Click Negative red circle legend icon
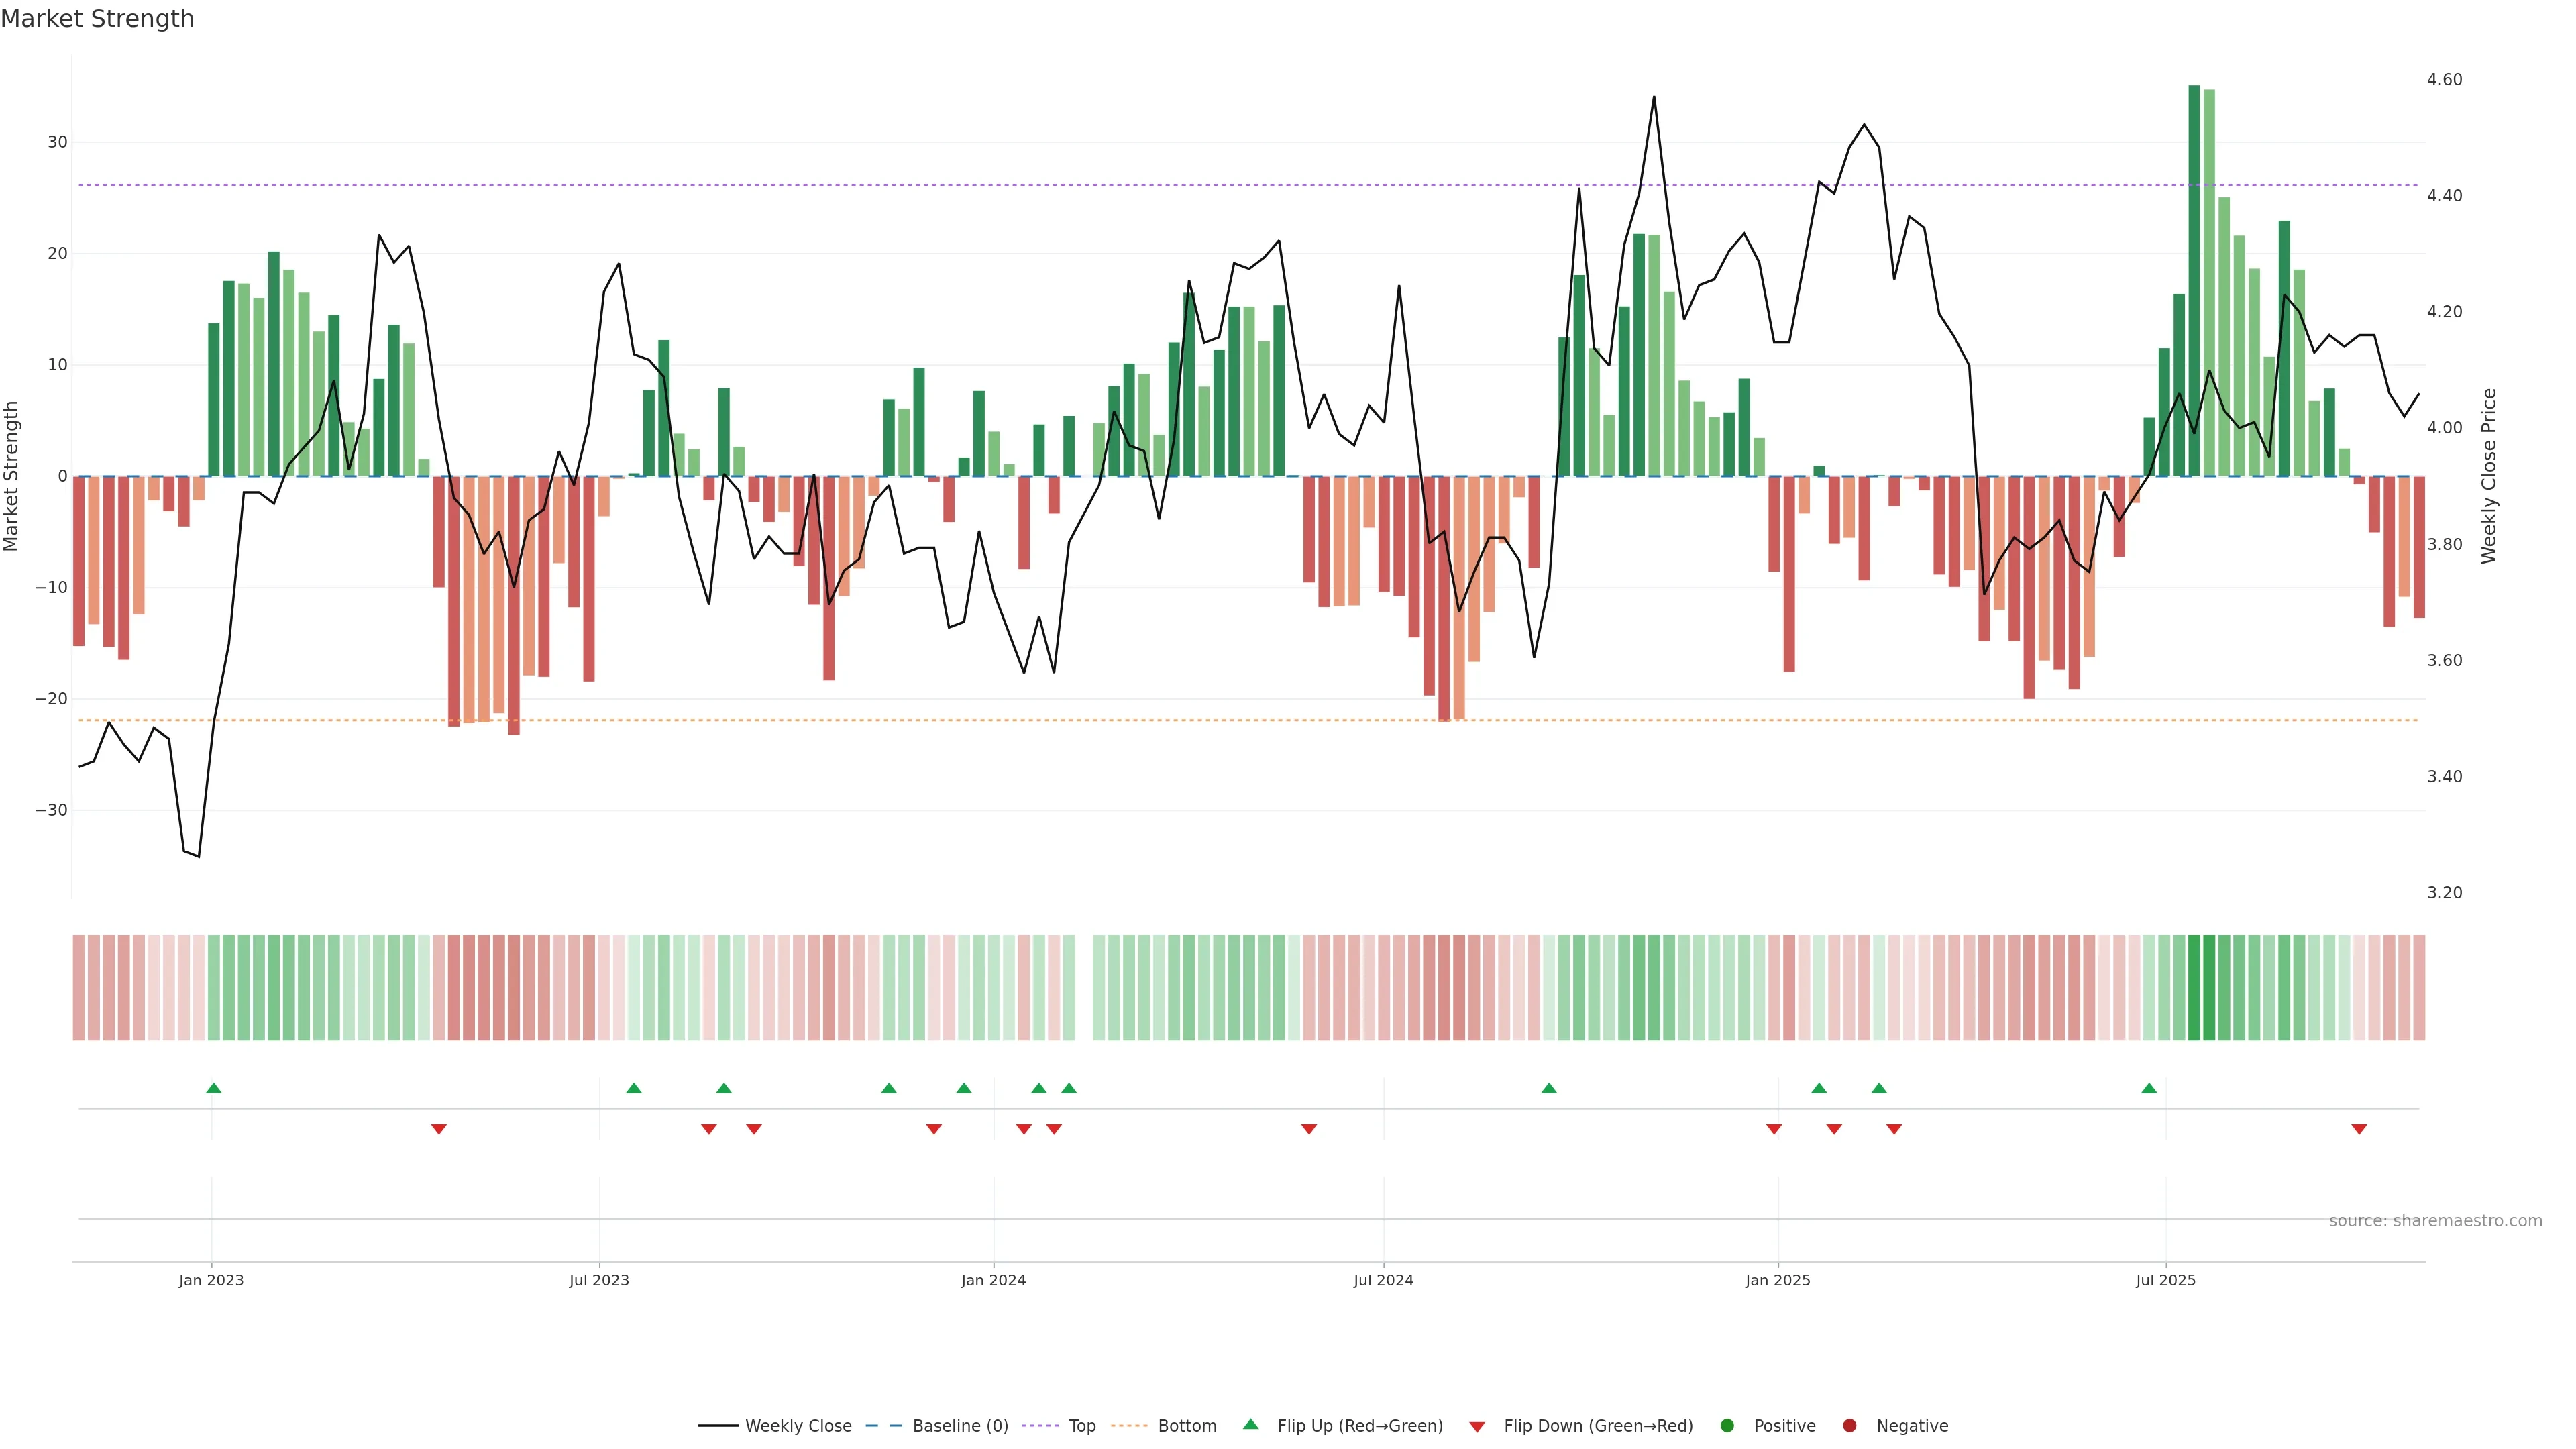 [x=1849, y=1425]
